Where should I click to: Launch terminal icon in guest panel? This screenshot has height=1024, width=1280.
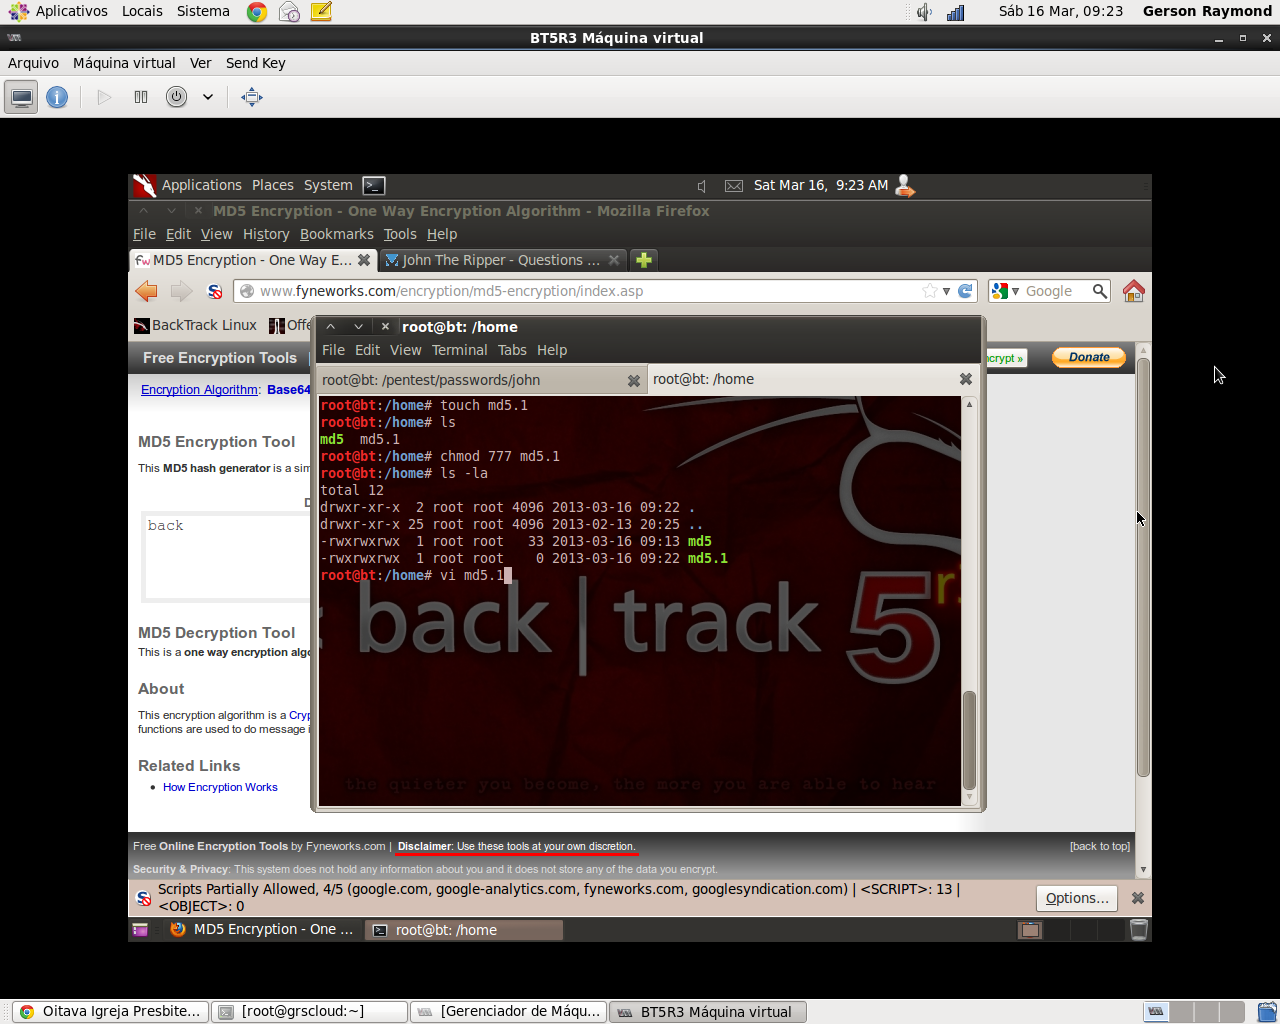click(374, 185)
